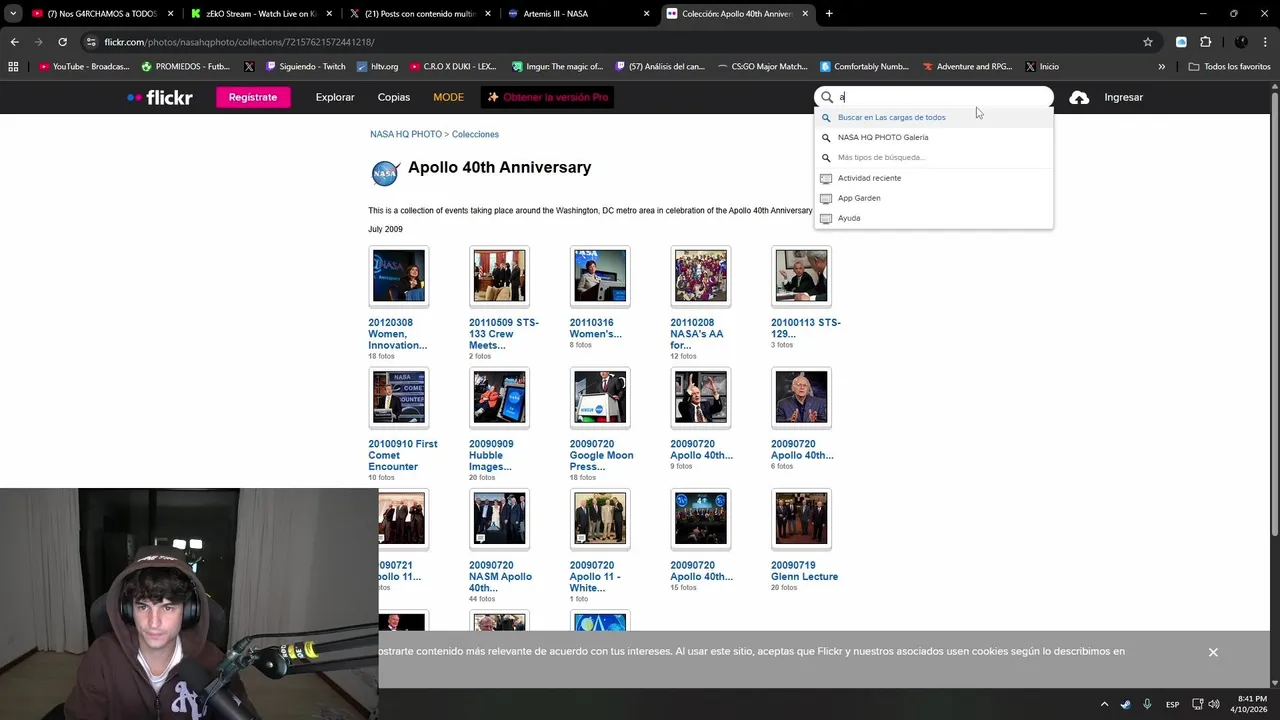The image size is (1280, 720).
Task: Switch the ESP input language indicator
Action: (x=1172, y=704)
